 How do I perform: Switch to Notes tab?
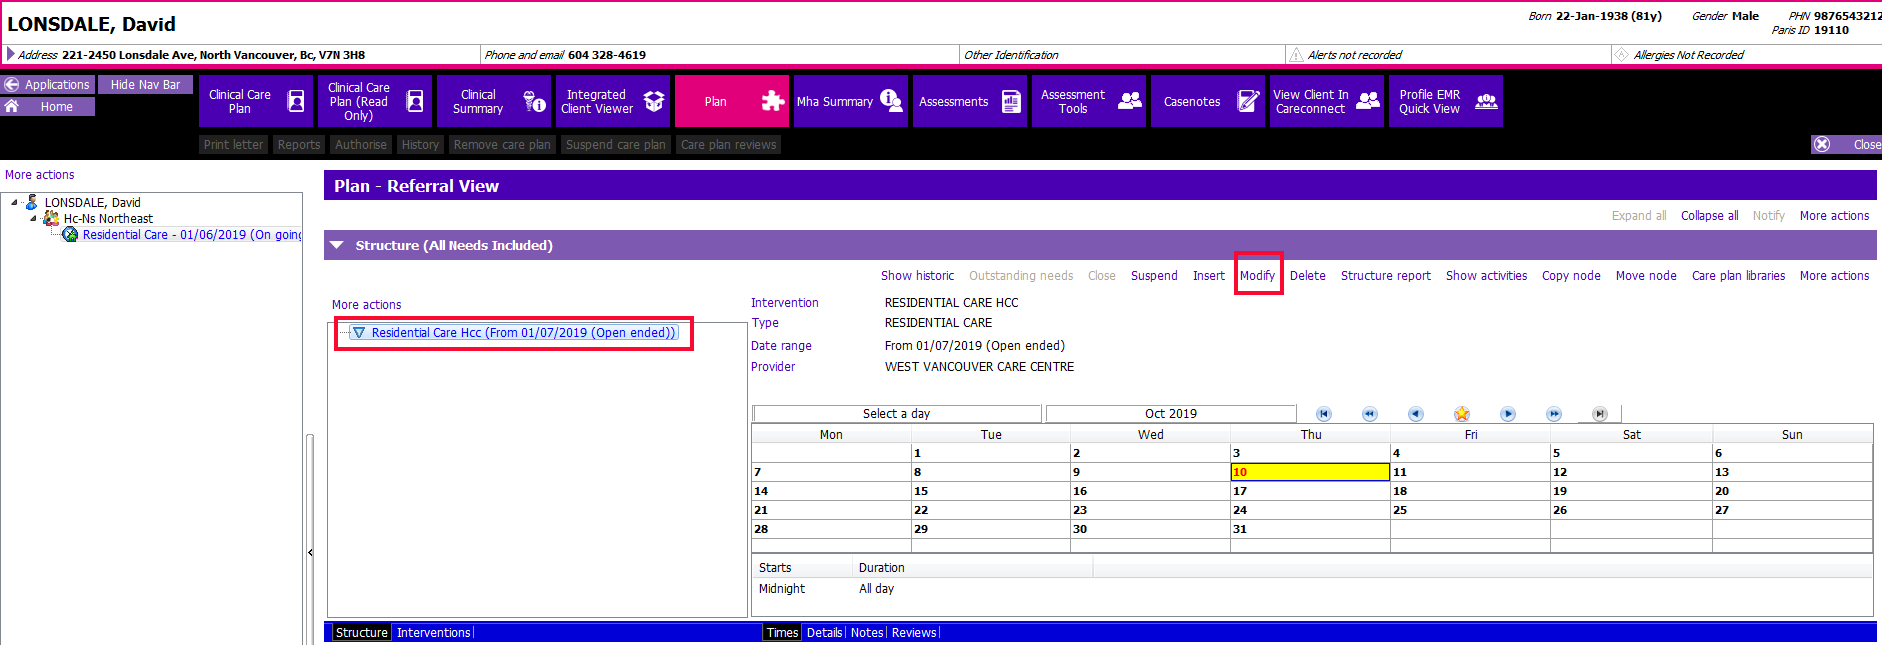[x=867, y=633]
